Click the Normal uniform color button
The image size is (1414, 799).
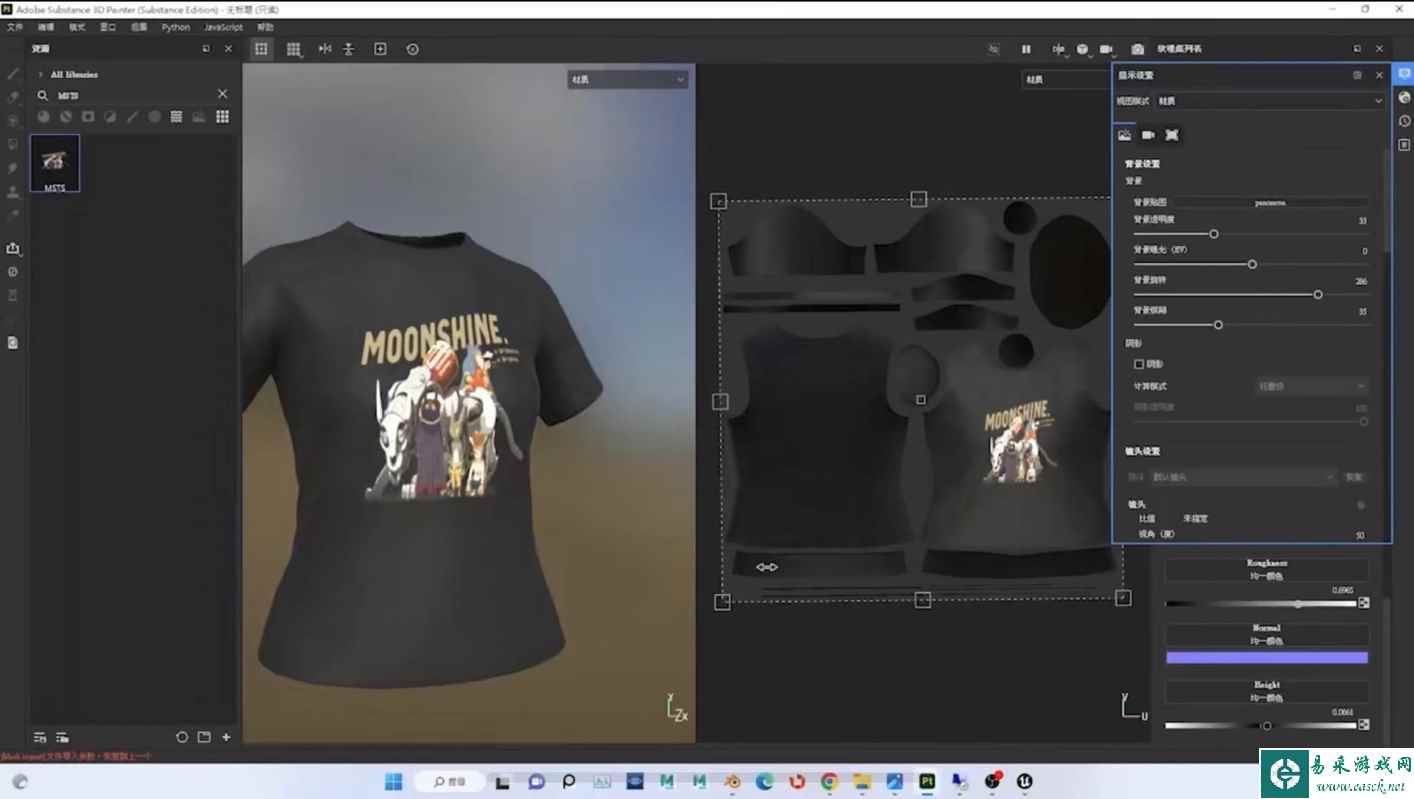tap(1266, 634)
